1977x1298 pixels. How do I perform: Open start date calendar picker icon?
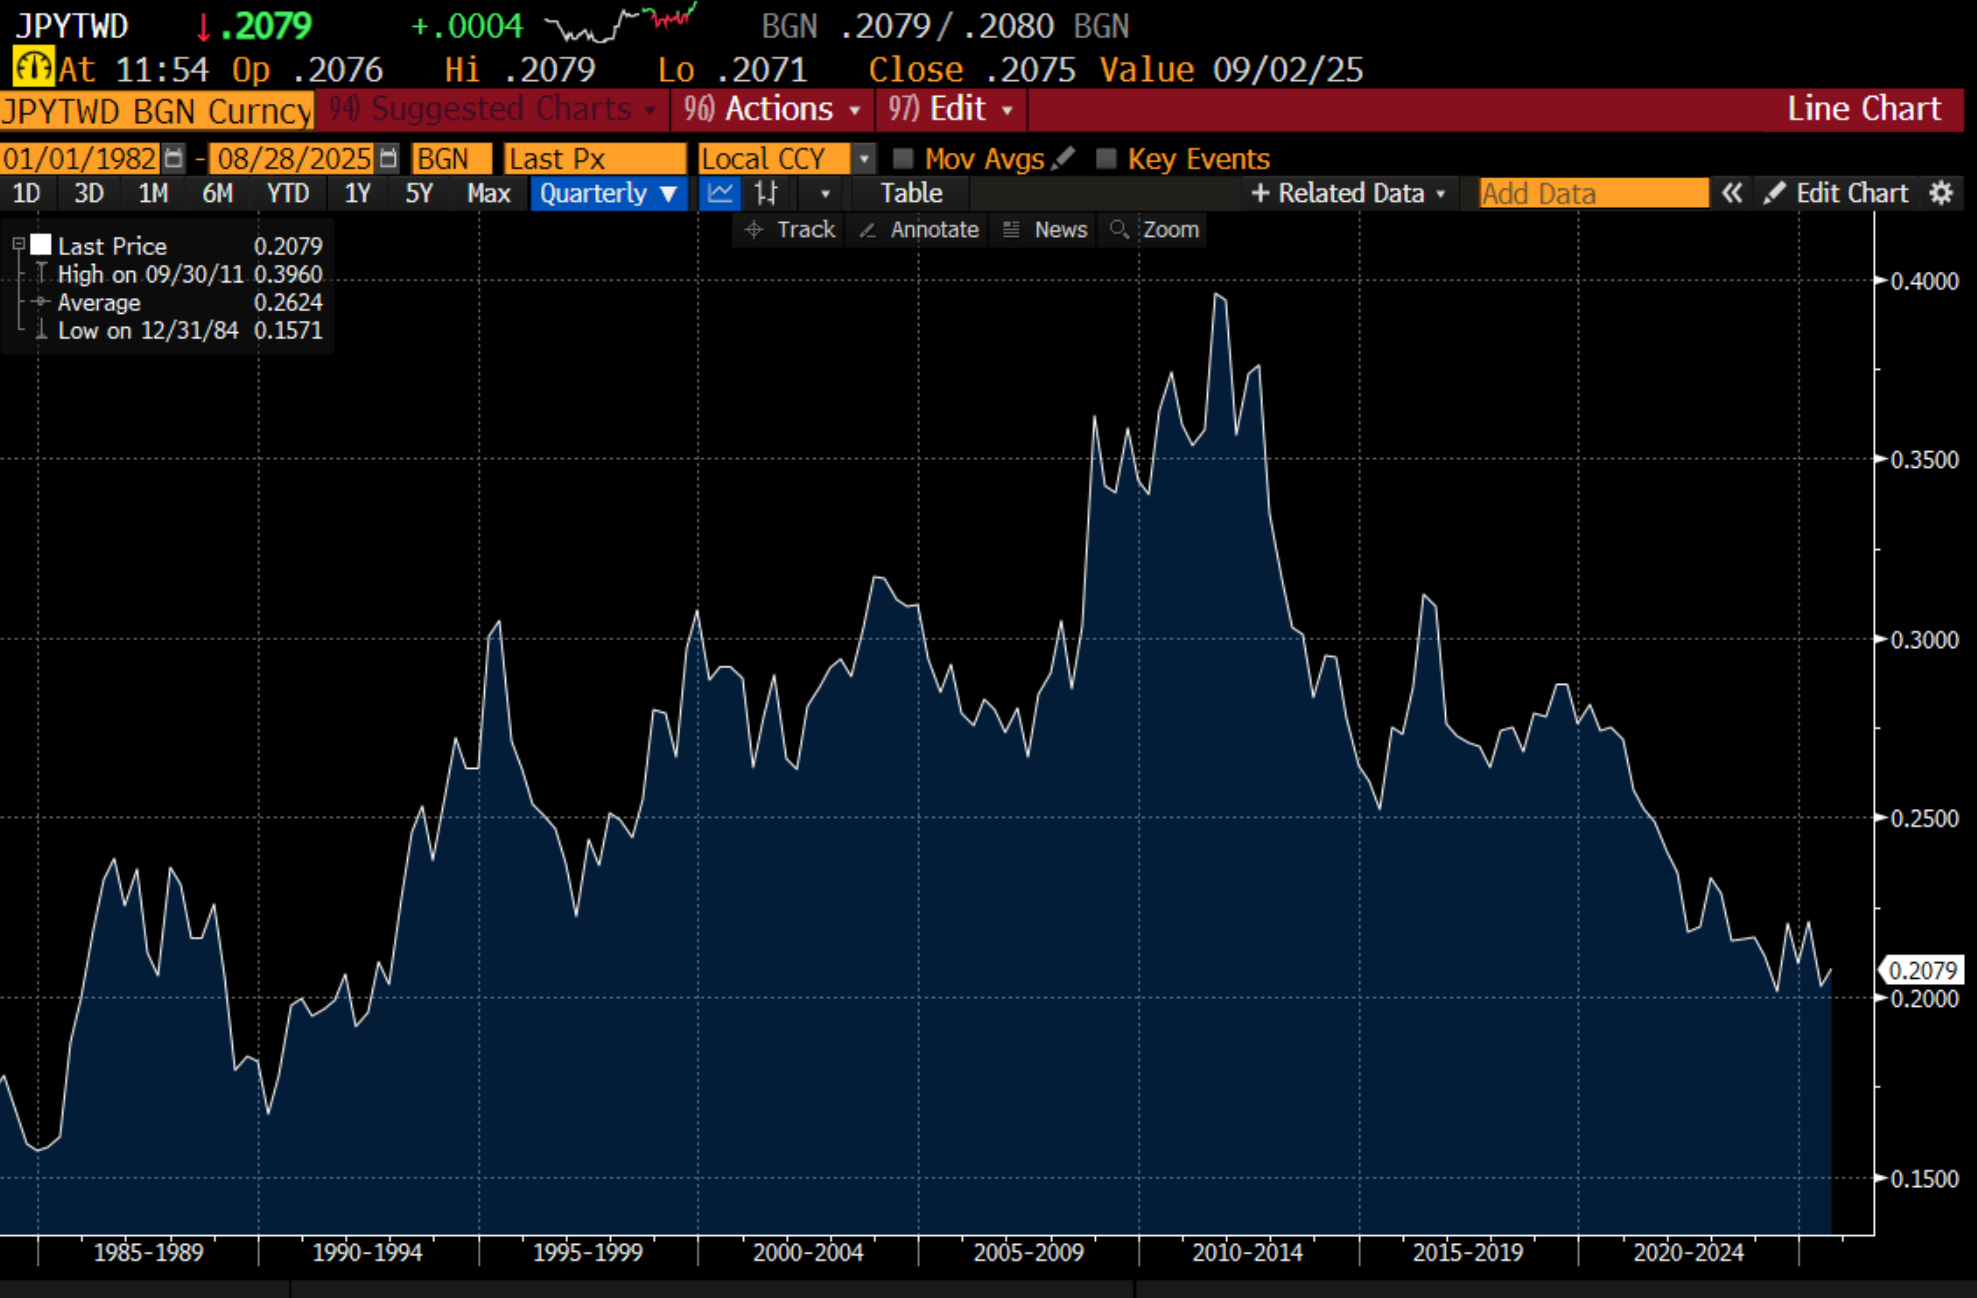tap(174, 158)
